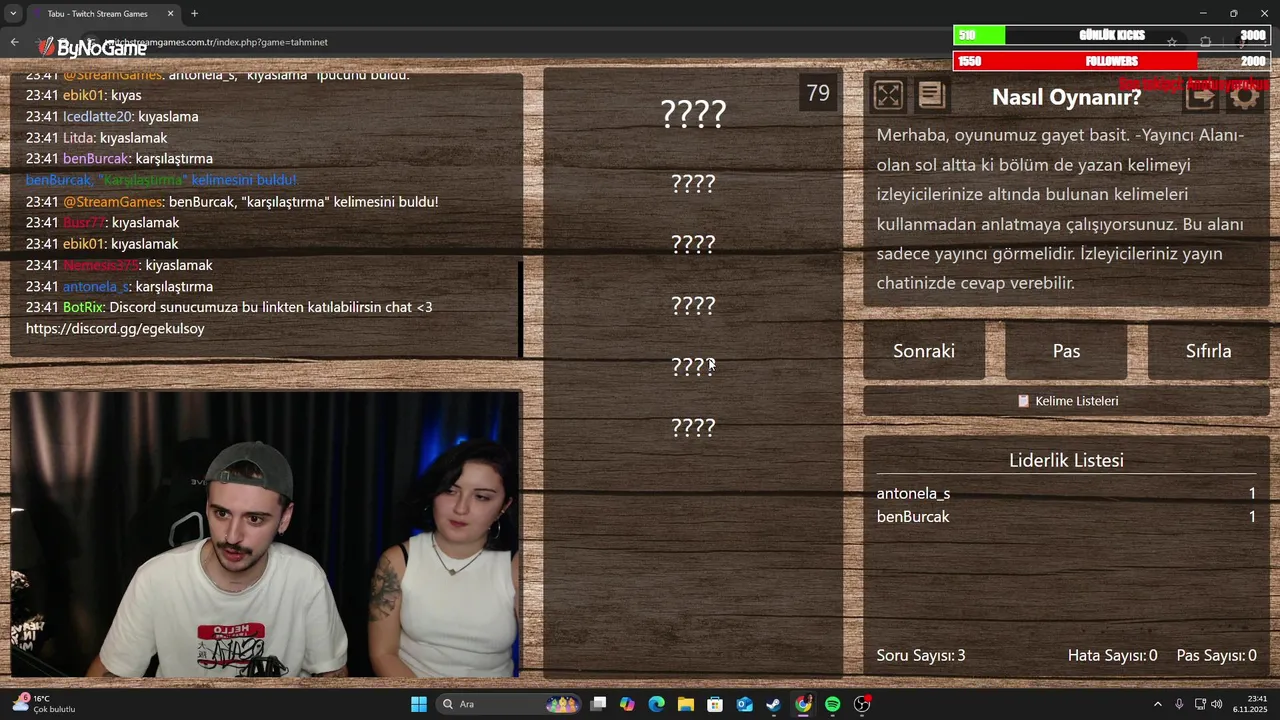Open Steam from the taskbar
1280x720 pixels.
(x=773, y=704)
